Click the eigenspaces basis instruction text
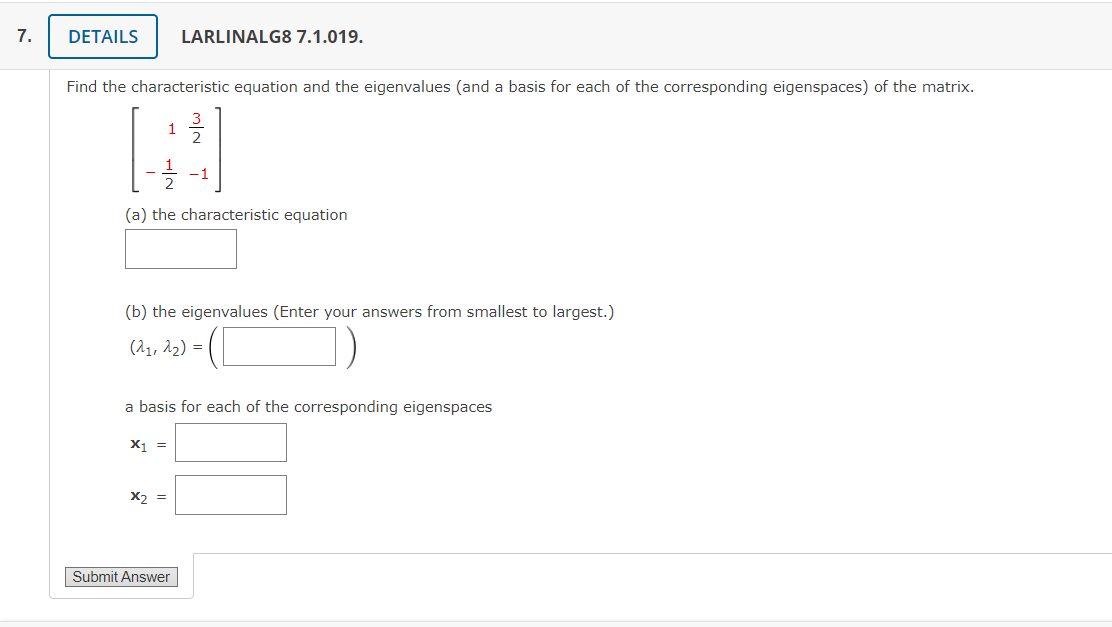 point(308,407)
